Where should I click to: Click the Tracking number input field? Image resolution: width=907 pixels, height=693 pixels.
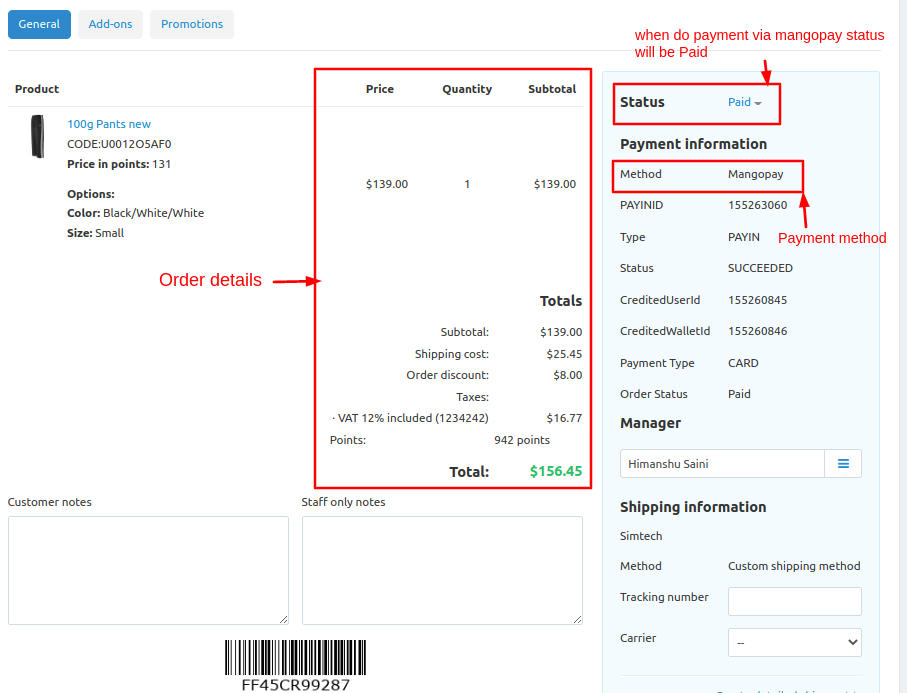(794, 601)
